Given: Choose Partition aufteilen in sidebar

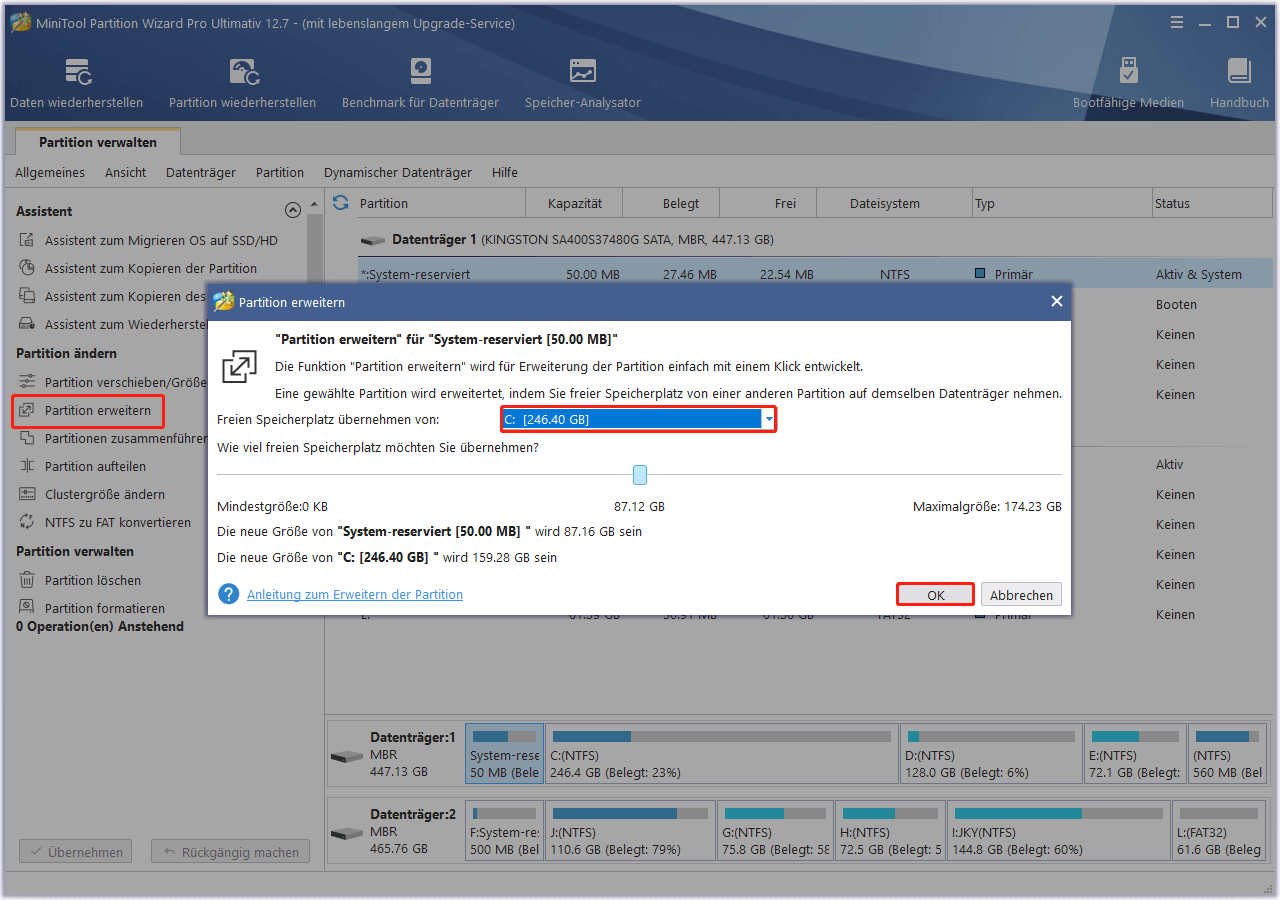Looking at the screenshot, I should [x=95, y=466].
